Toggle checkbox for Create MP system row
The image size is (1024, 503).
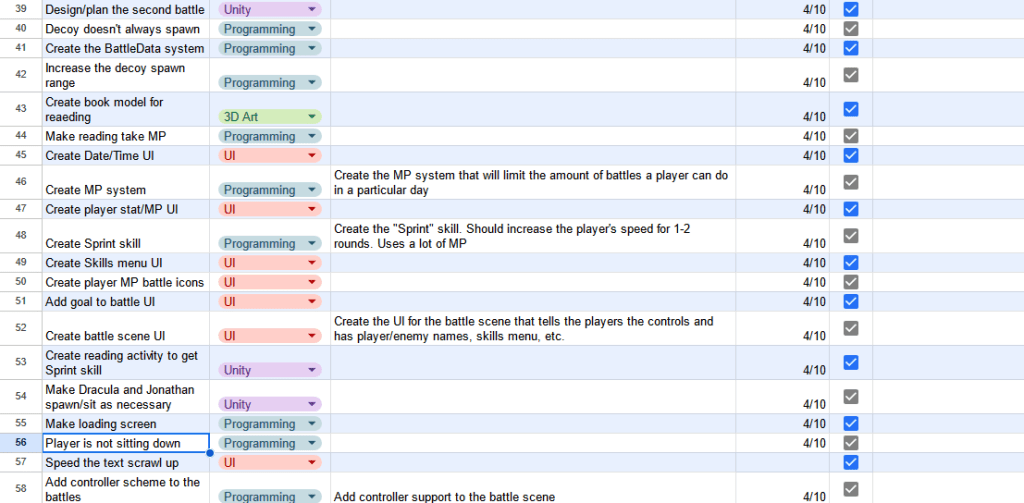(x=851, y=182)
